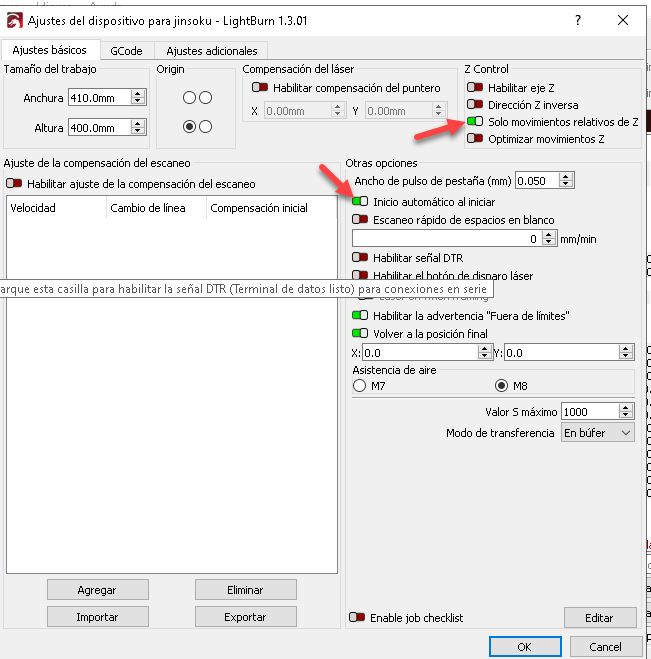Select the top-right origin radio button
651x659 pixels.
206,98
